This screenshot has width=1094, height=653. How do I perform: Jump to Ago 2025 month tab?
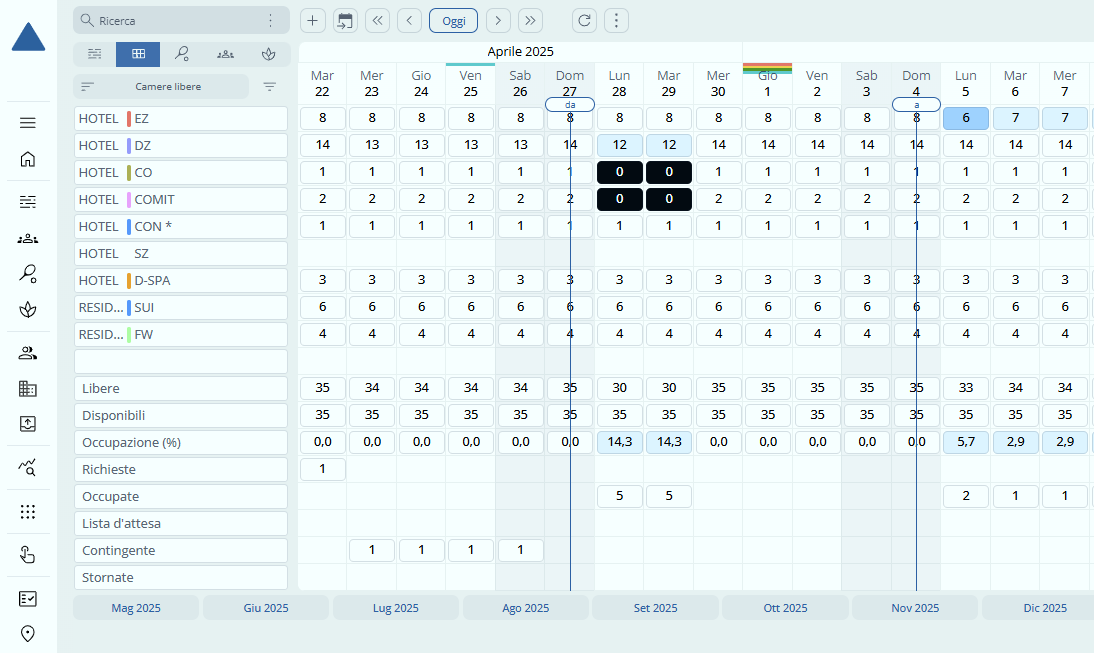(525, 608)
